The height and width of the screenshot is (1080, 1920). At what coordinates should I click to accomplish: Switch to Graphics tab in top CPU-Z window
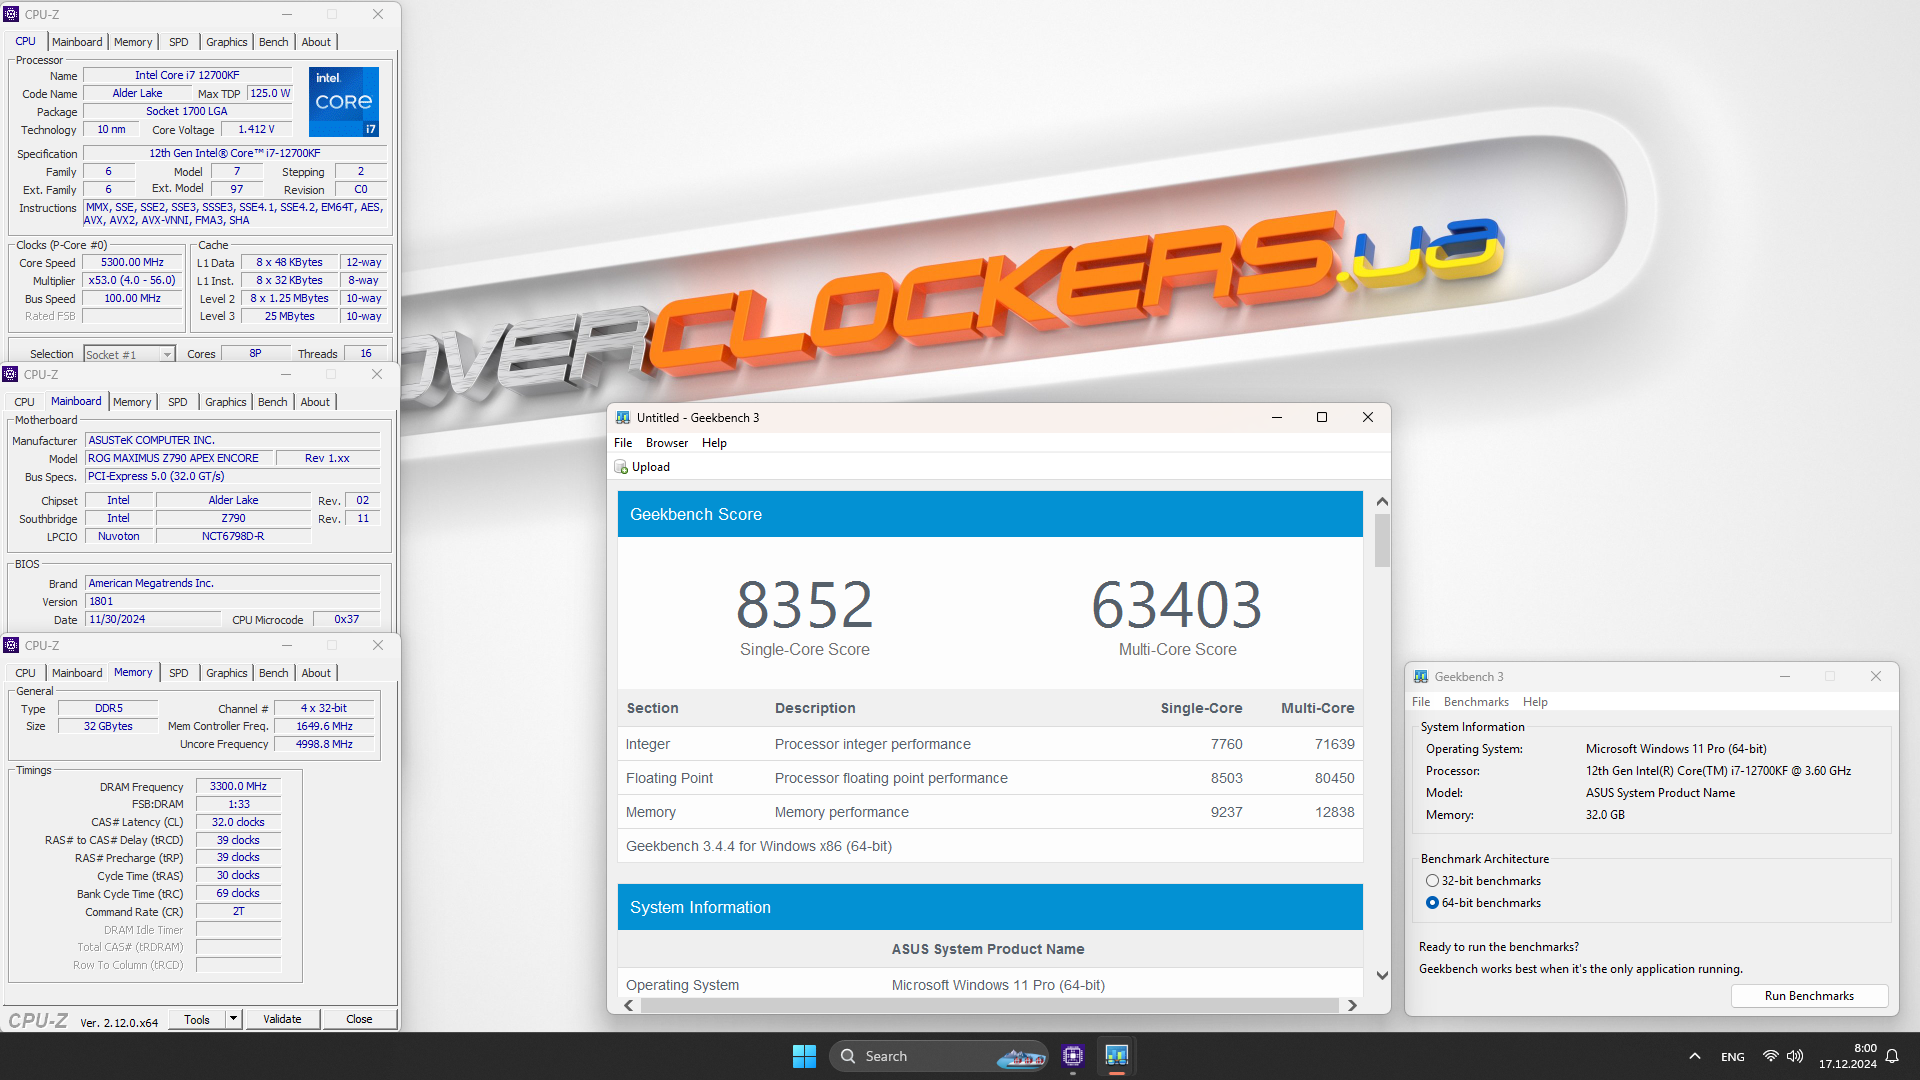pyautogui.click(x=226, y=42)
